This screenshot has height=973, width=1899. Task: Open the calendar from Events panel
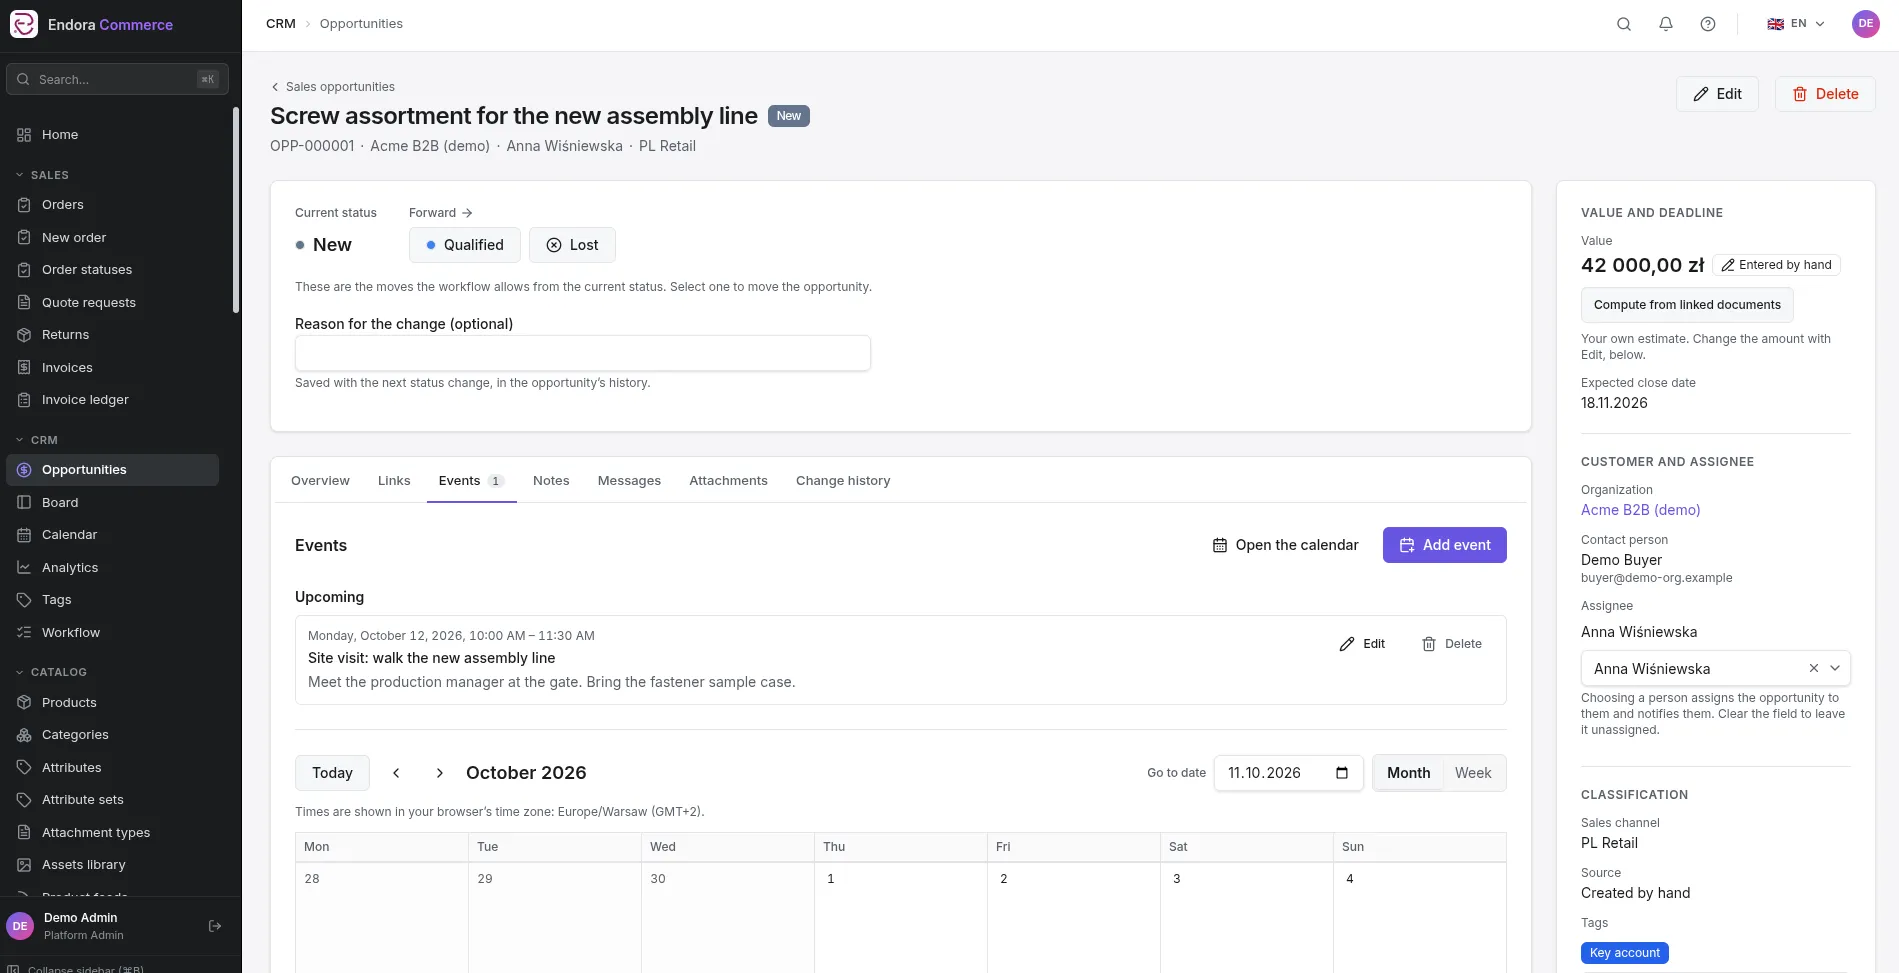[1285, 545]
